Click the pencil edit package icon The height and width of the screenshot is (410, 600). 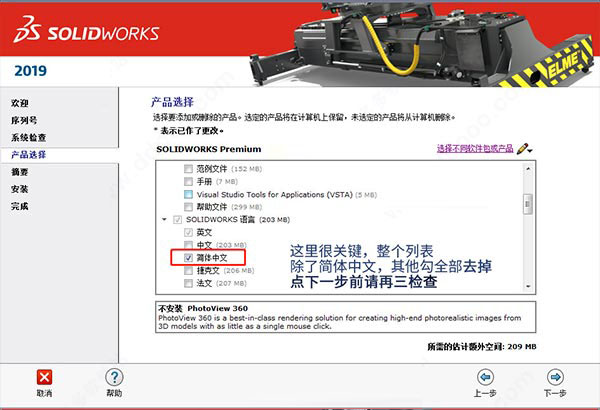click(x=522, y=149)
